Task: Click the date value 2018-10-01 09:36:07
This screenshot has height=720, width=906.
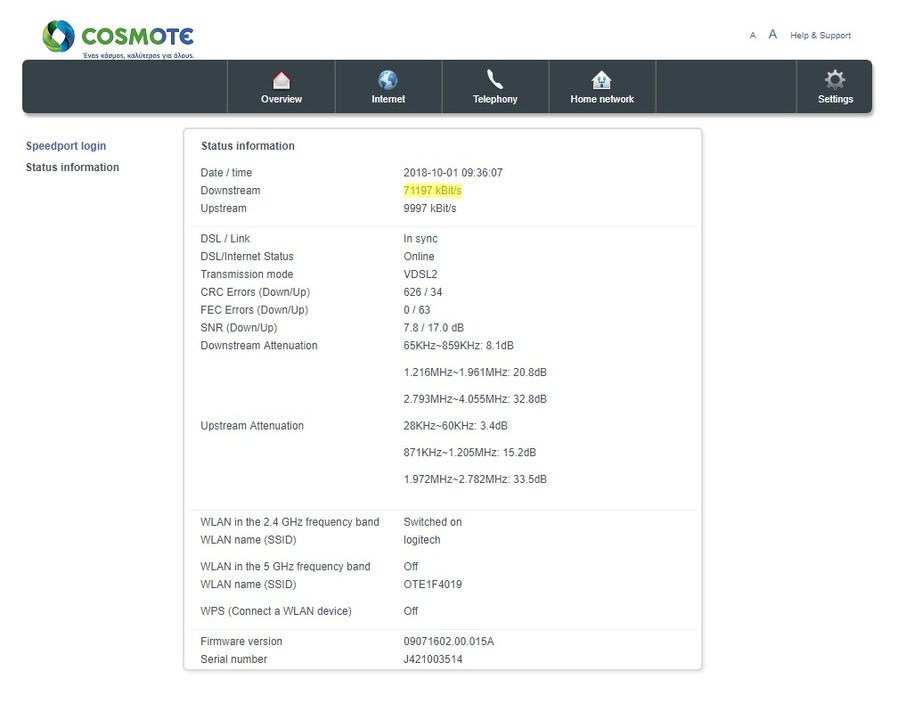Action: click(453, 172)
